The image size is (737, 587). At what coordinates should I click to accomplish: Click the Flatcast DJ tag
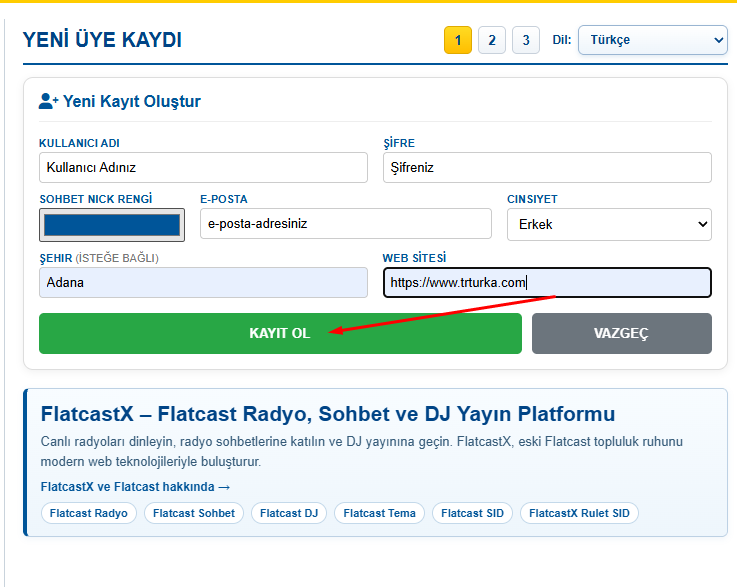click(289, 513)
